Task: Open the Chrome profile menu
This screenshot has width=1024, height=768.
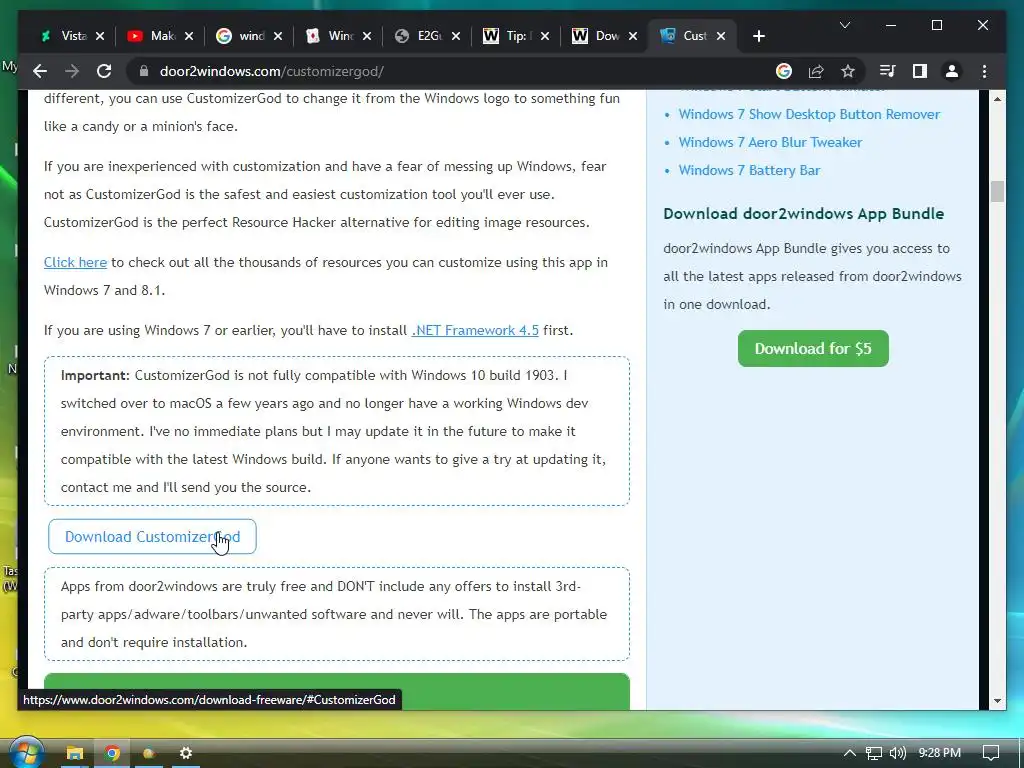Action: [x=952, y=71]
